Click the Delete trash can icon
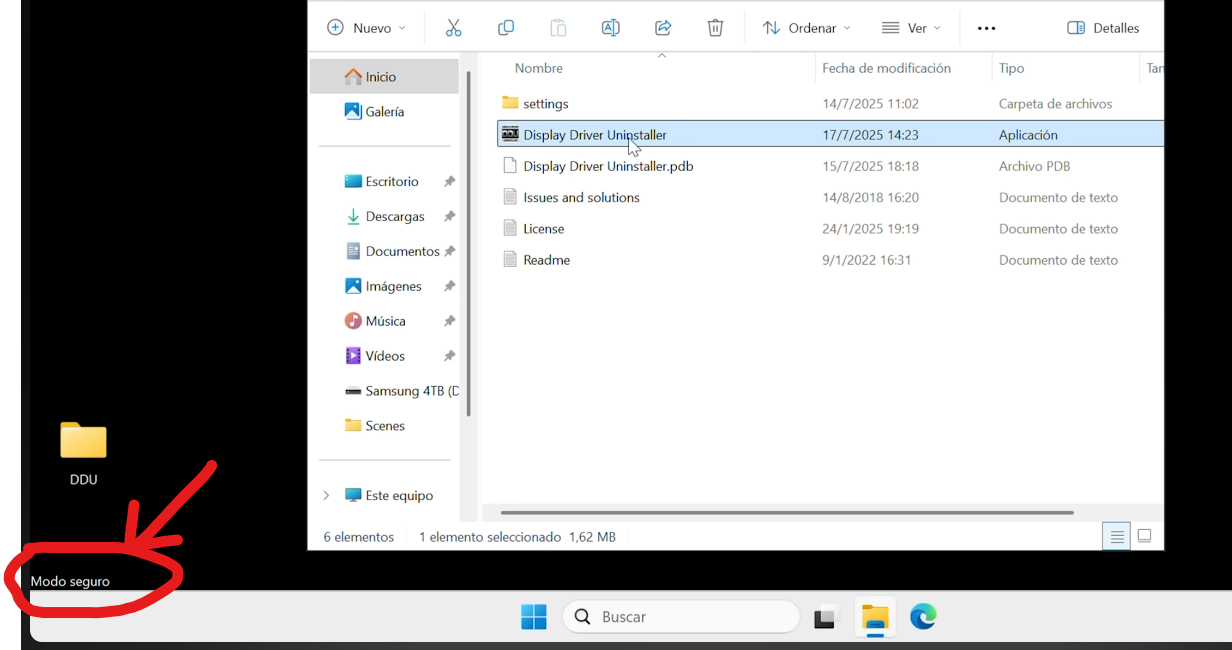The width and height of the screenshot is (1232, 650). [x=715, y=28]
